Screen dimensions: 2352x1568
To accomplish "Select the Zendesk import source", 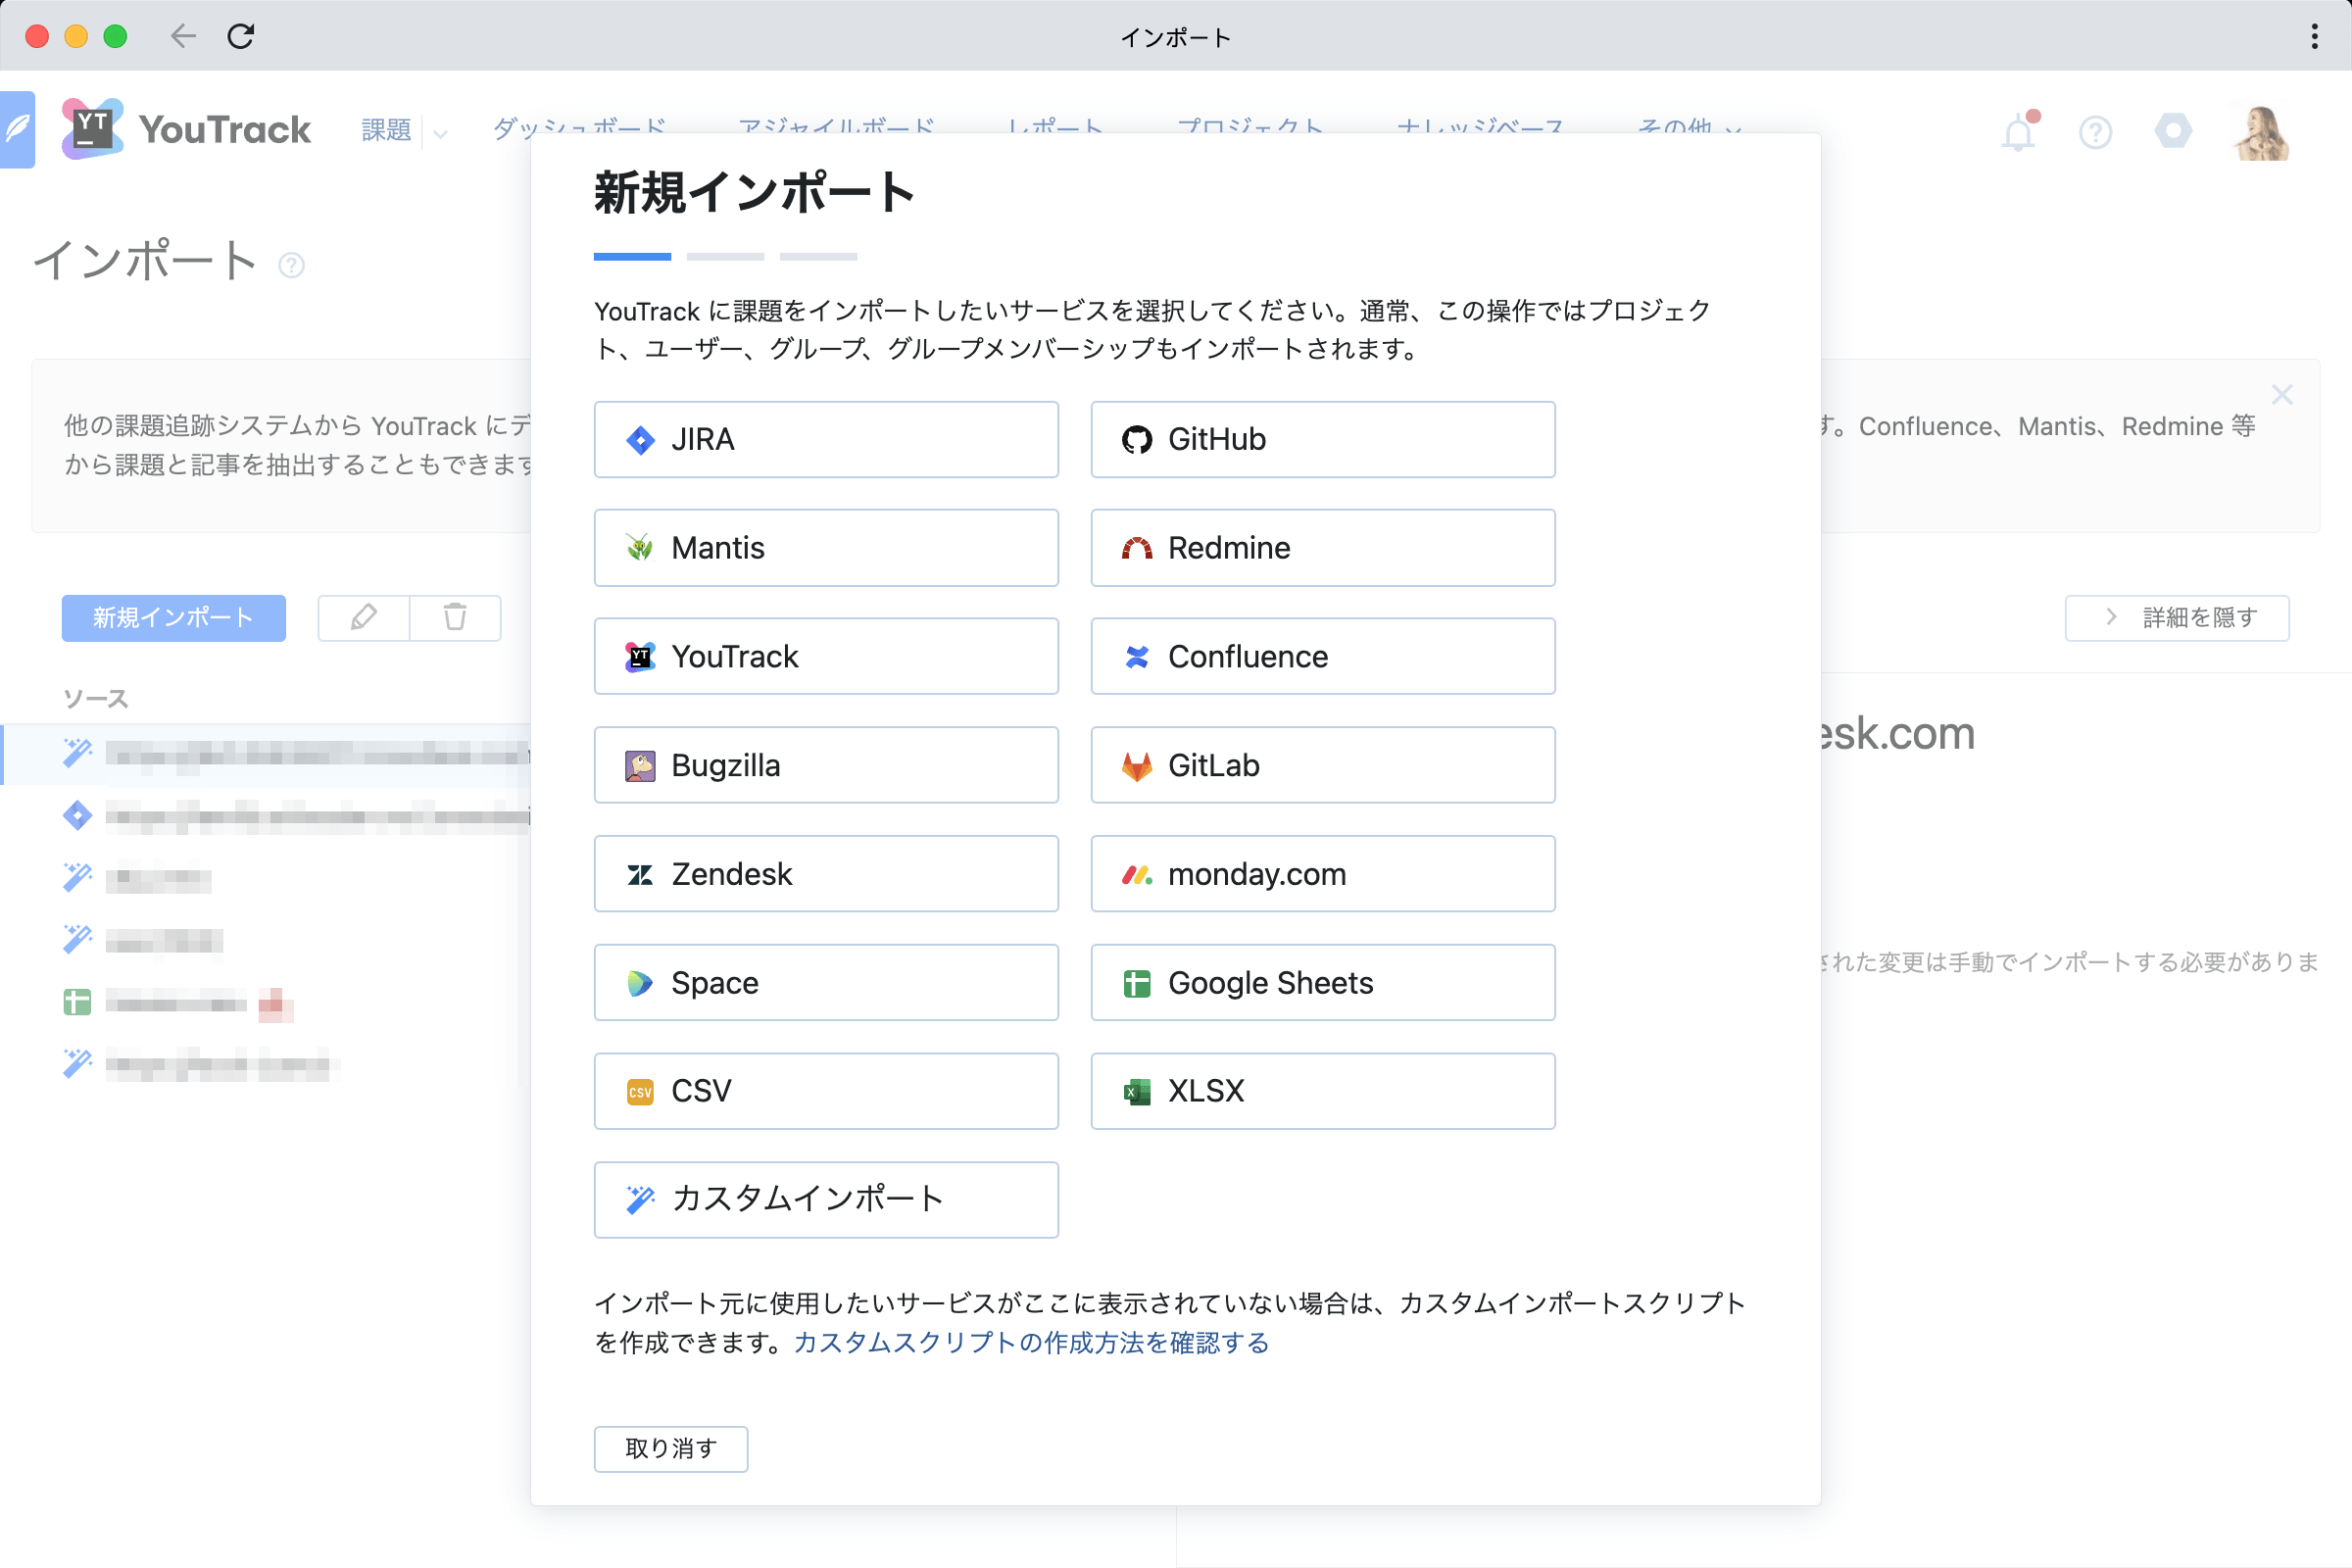I will pyautogui.click(x=825, y=873).
